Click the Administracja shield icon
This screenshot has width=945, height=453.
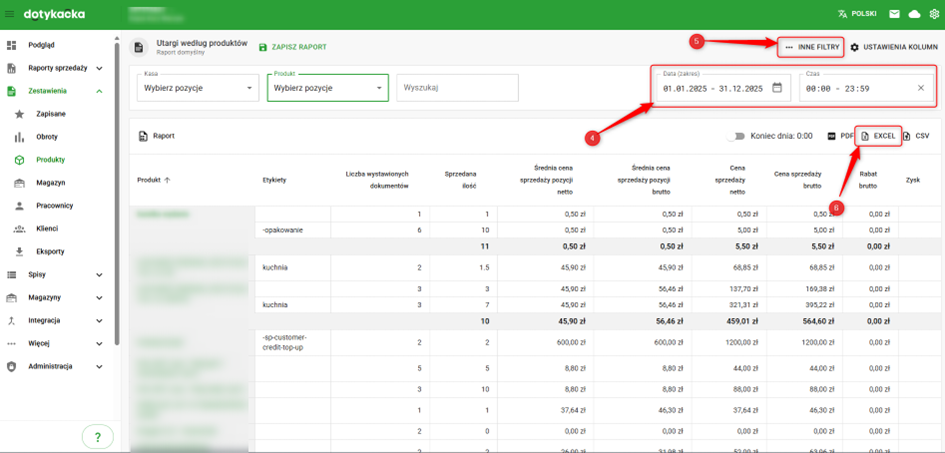(x=11, y=366)
